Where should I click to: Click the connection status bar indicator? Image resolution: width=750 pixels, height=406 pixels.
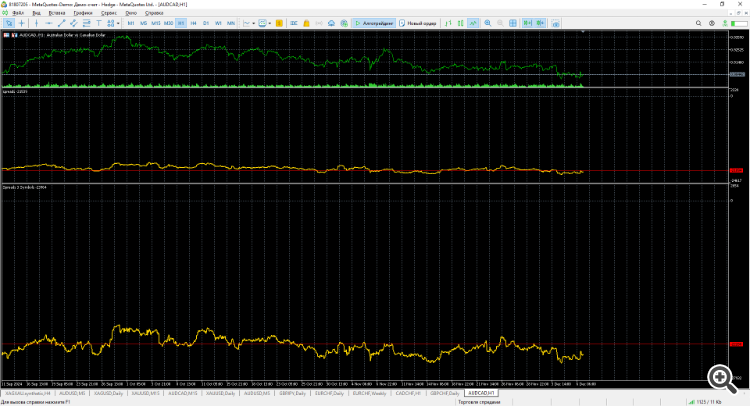tap(739, 23)
